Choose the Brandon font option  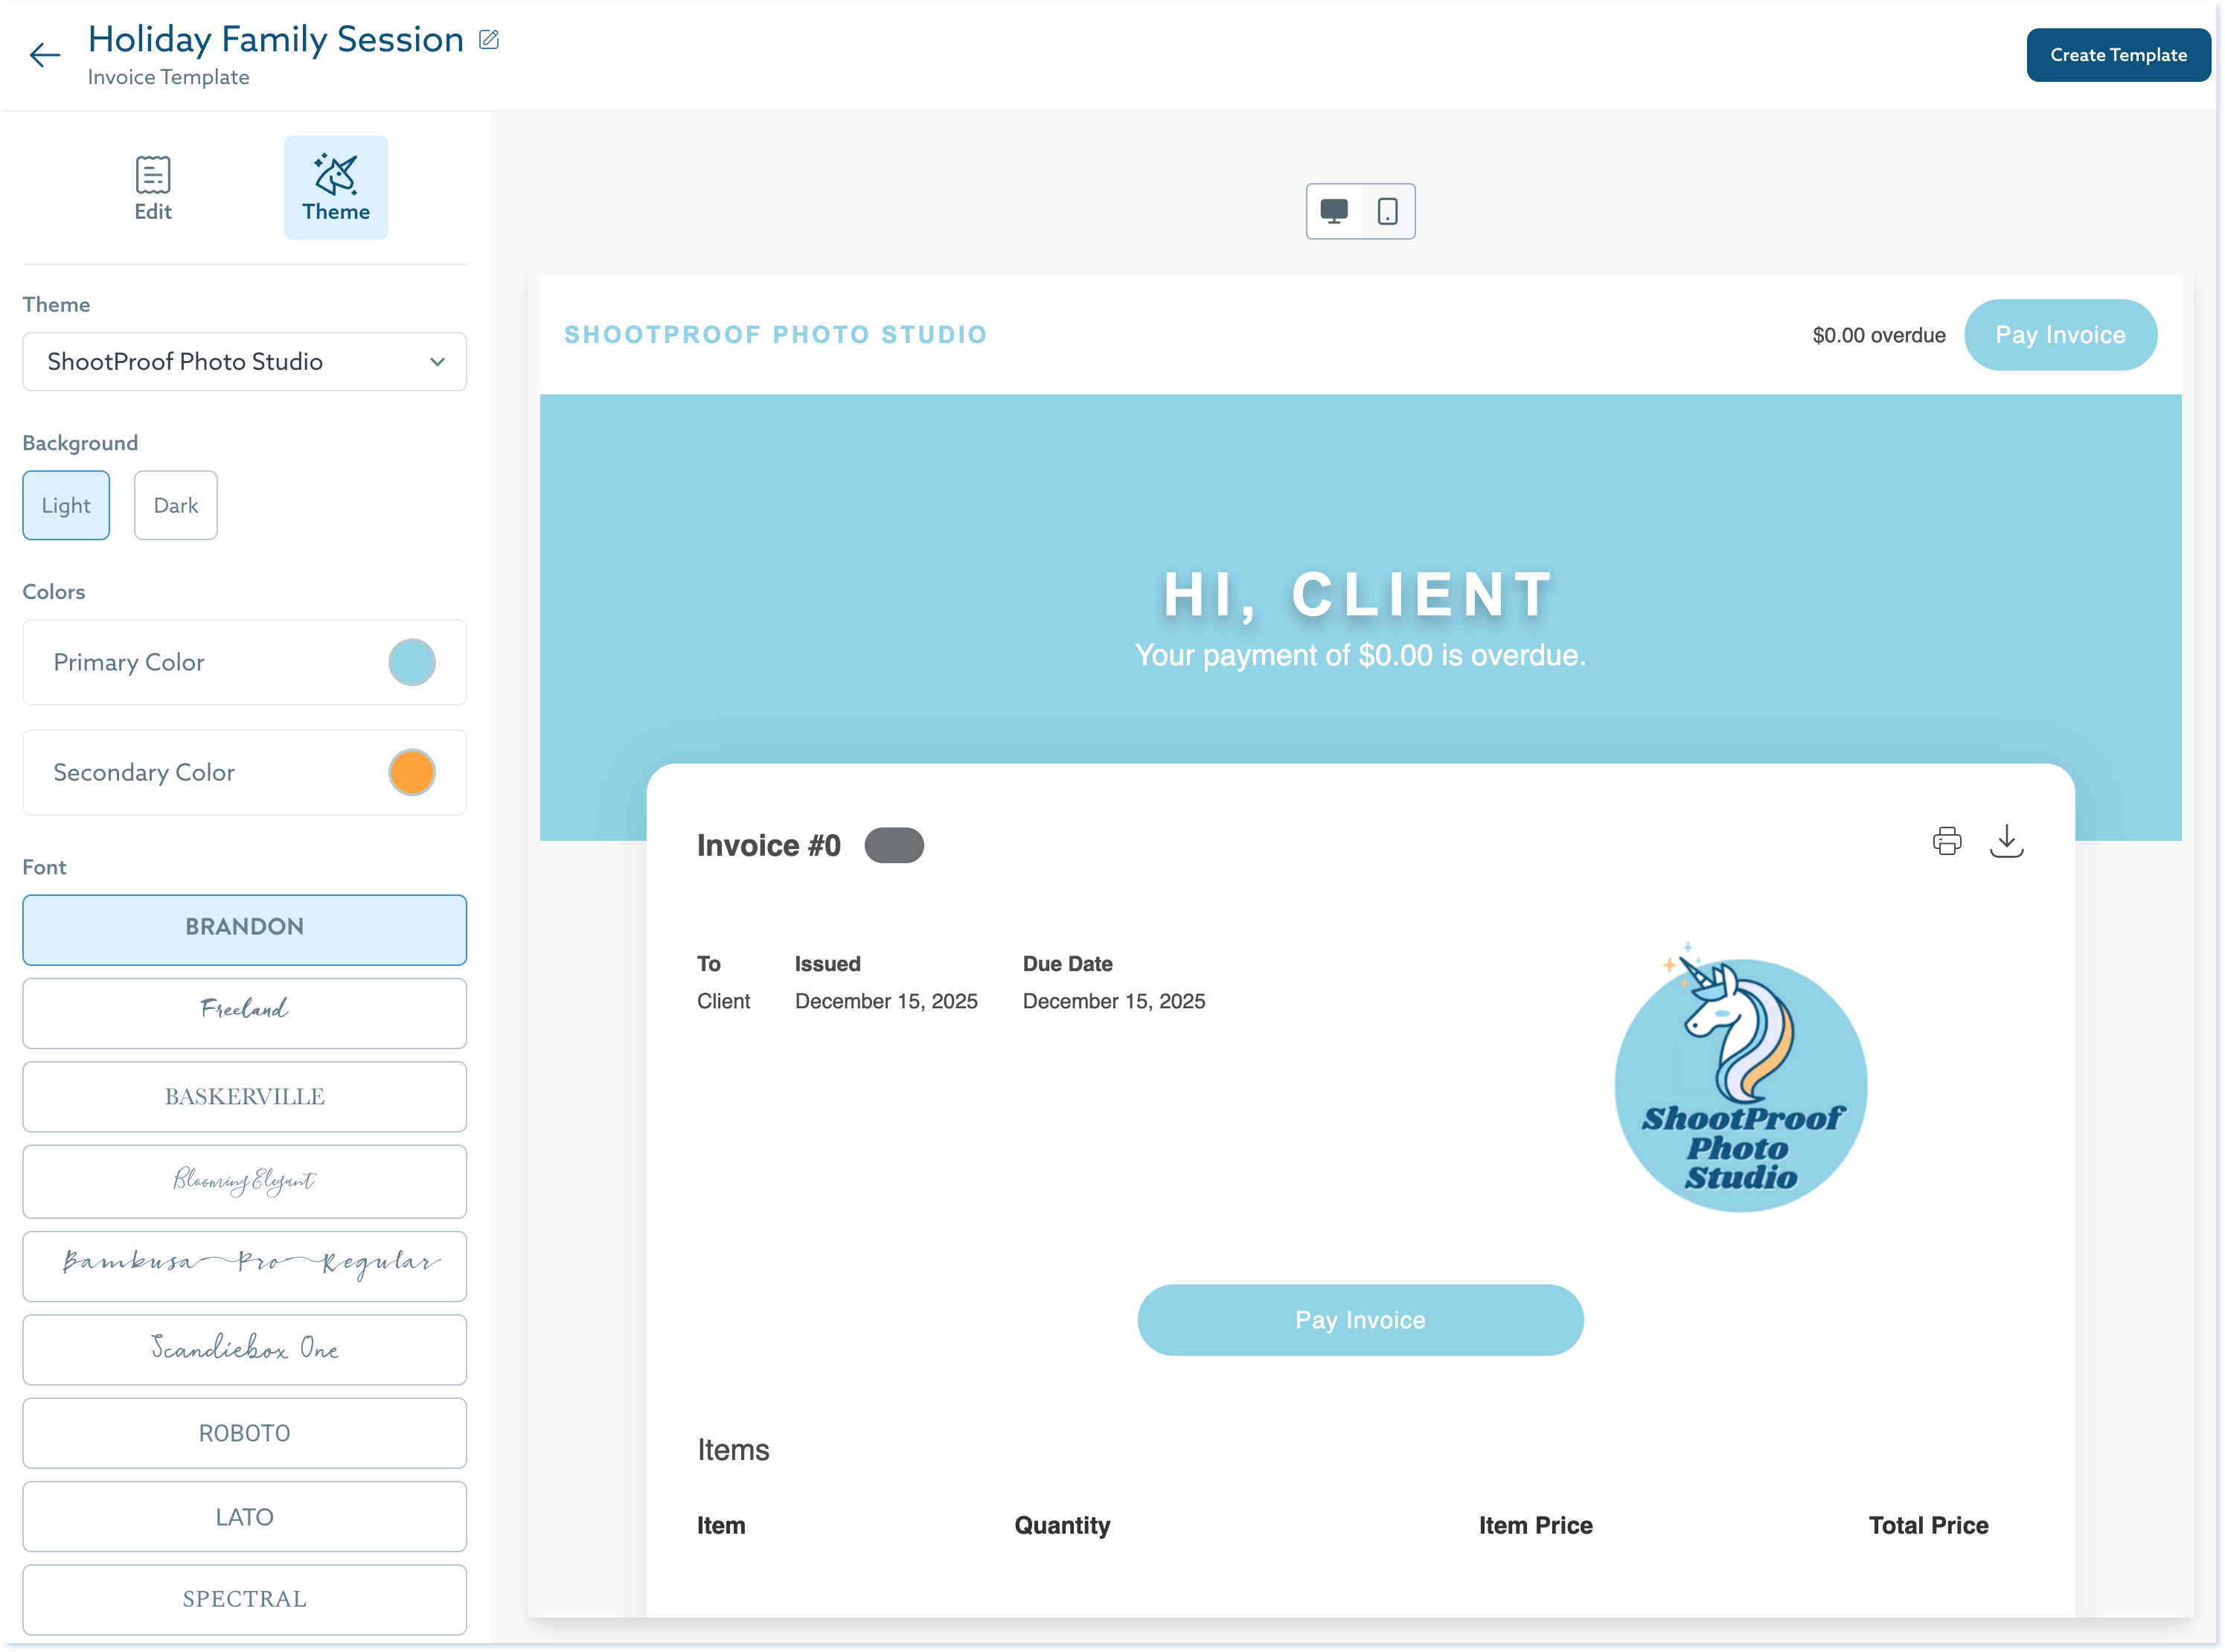click(245, 928)
